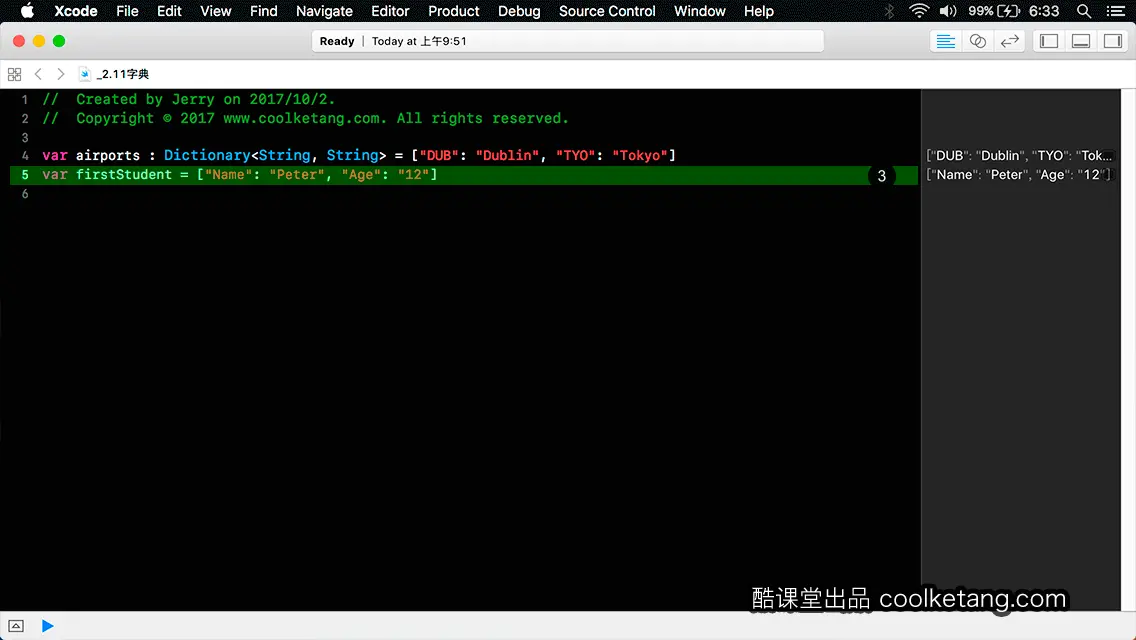Viewport: 1136px width, 640px height.
Task: Toggle the navigator panel
Action: coord(1049,41)
